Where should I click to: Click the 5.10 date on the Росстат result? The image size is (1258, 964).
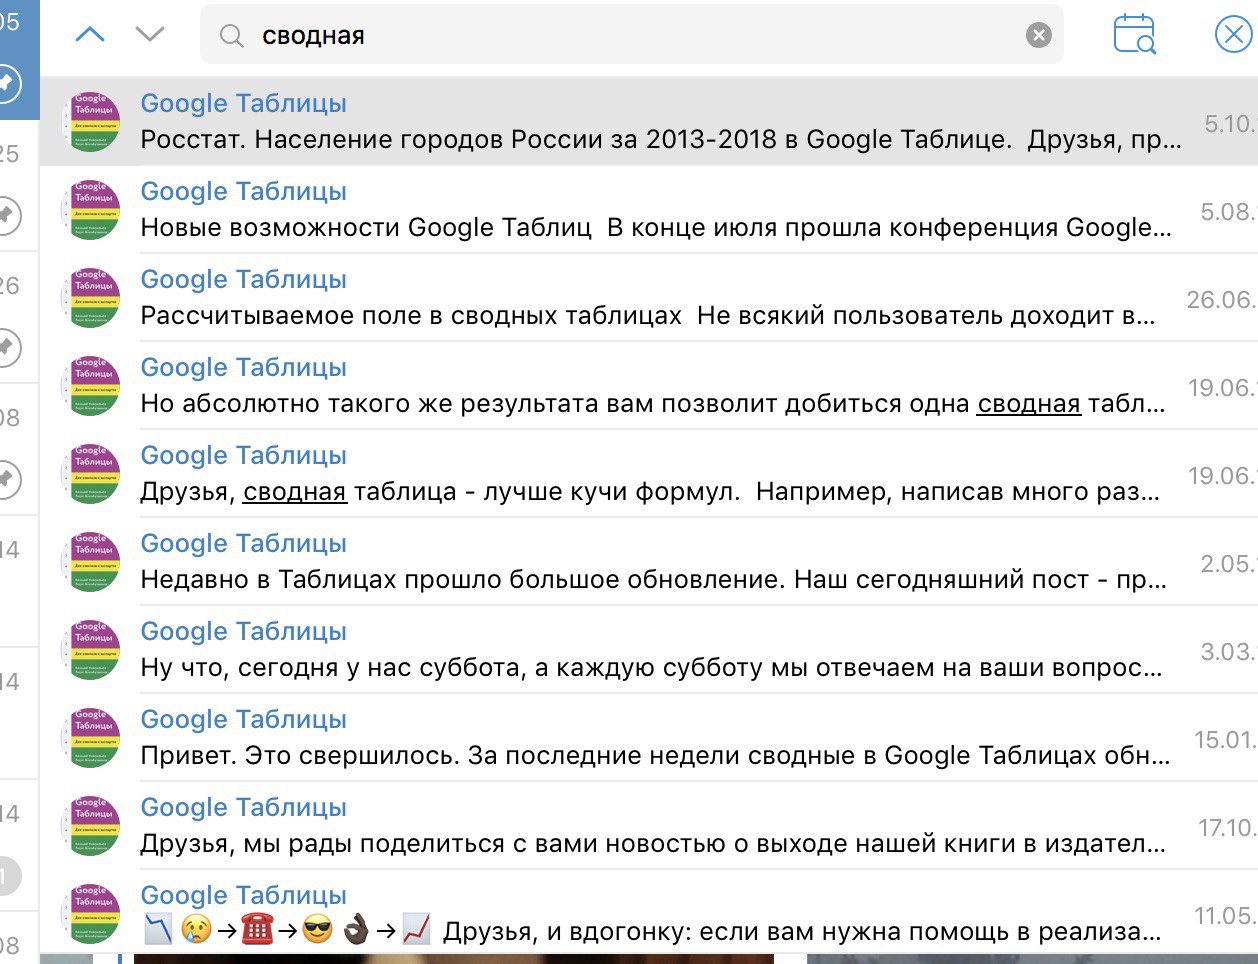[1230, 124]
